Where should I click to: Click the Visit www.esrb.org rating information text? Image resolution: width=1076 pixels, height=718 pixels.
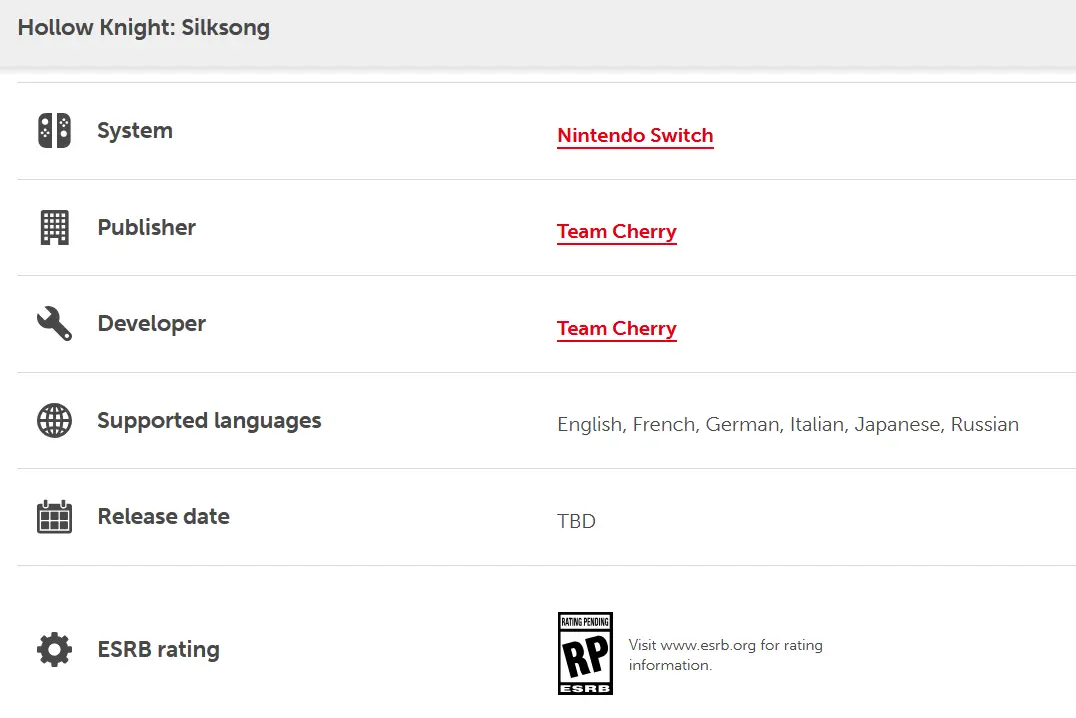725,655
